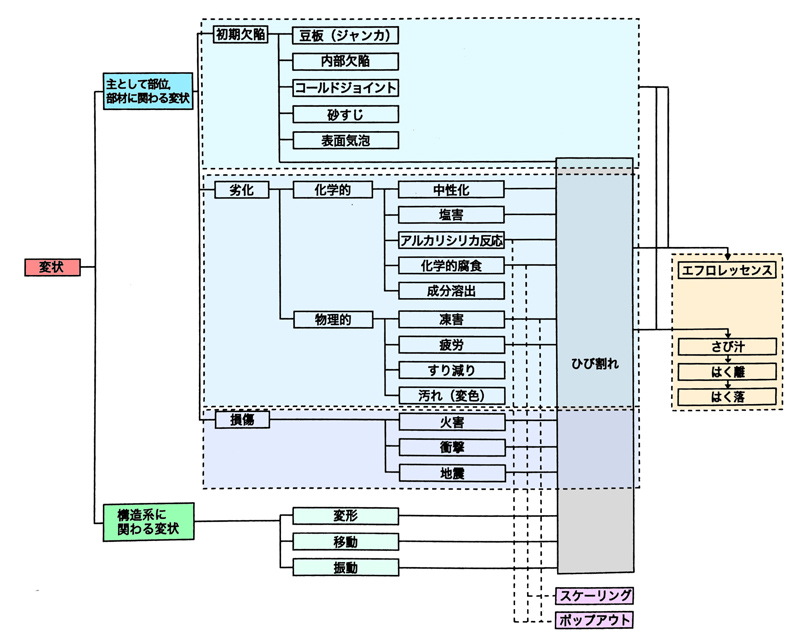The height and width of the screenshot is (638, 800).
Task: Select the 地震 box
Action: point(451,472)
